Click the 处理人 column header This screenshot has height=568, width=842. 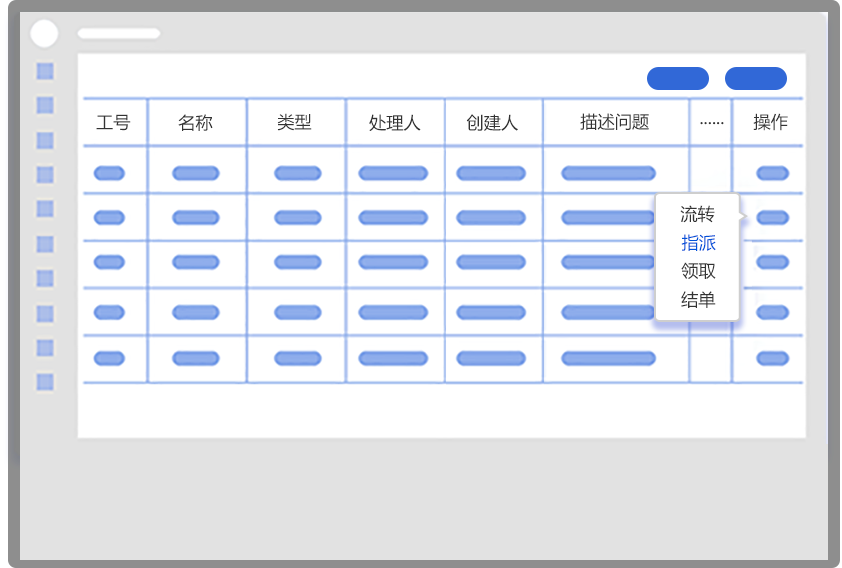click(x=394, y=122)
